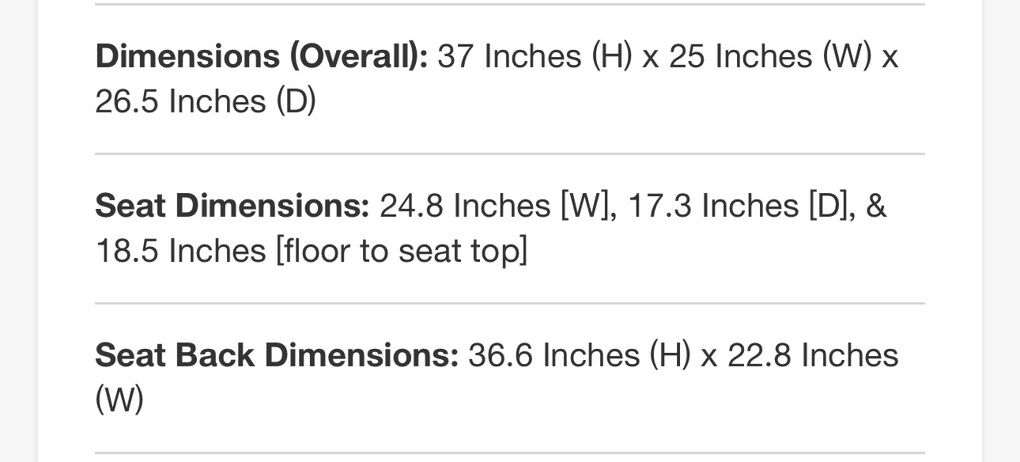The height and width of the screenshot is (462, 1020).
Task: Click the gray margin left of the spec card
Action: tap(18, 230)
